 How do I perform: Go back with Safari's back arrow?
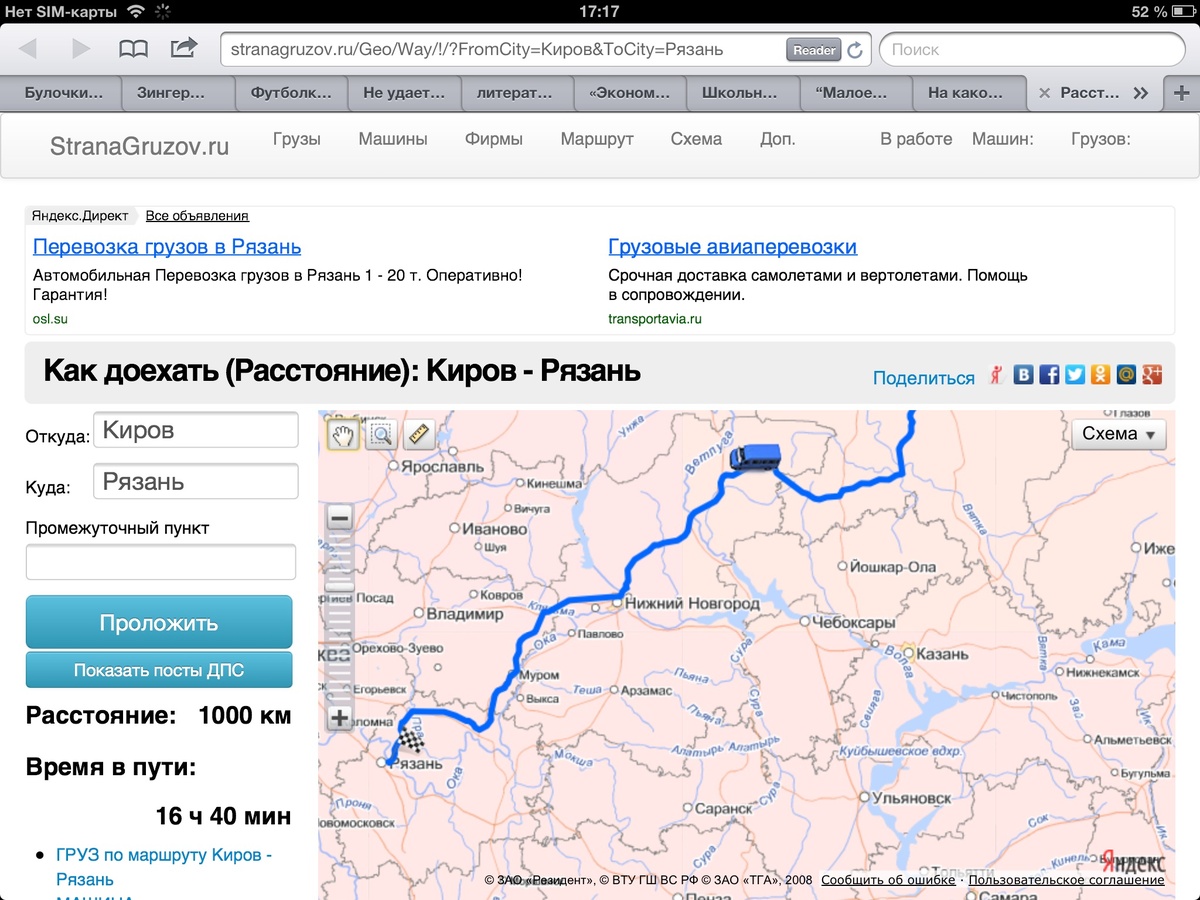click(28, 48)
